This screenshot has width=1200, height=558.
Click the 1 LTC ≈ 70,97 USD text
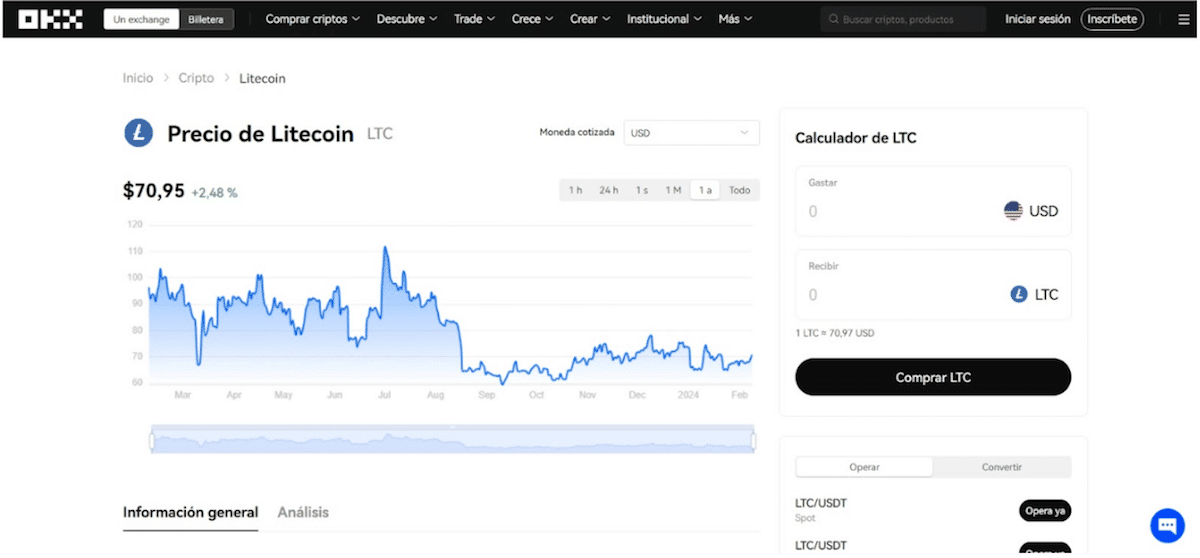(834, 333)
